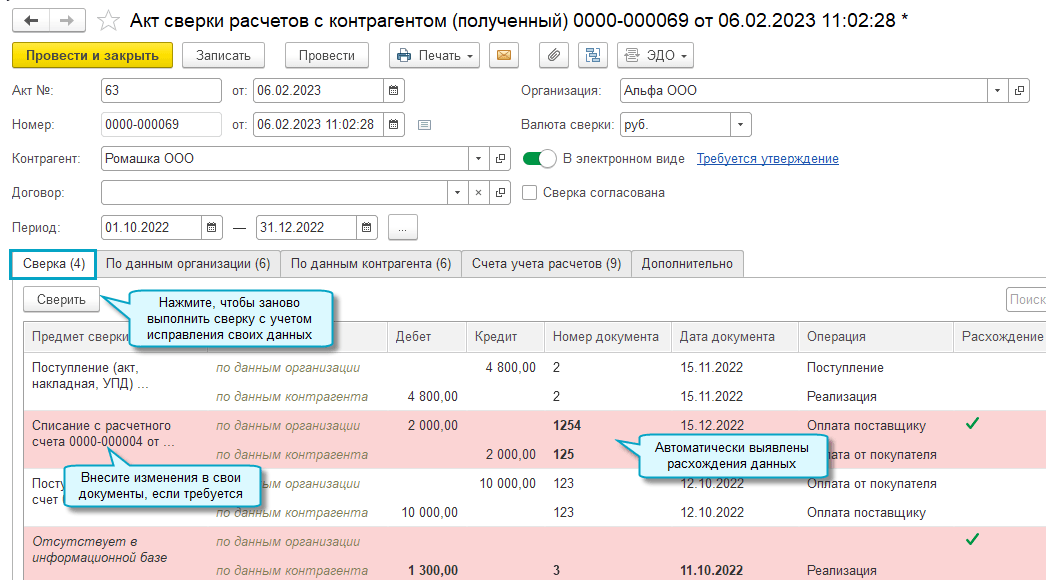Go forward with the right arrow button
The height and width of the screenshot is (580, 1046).
tap(67, 21)
